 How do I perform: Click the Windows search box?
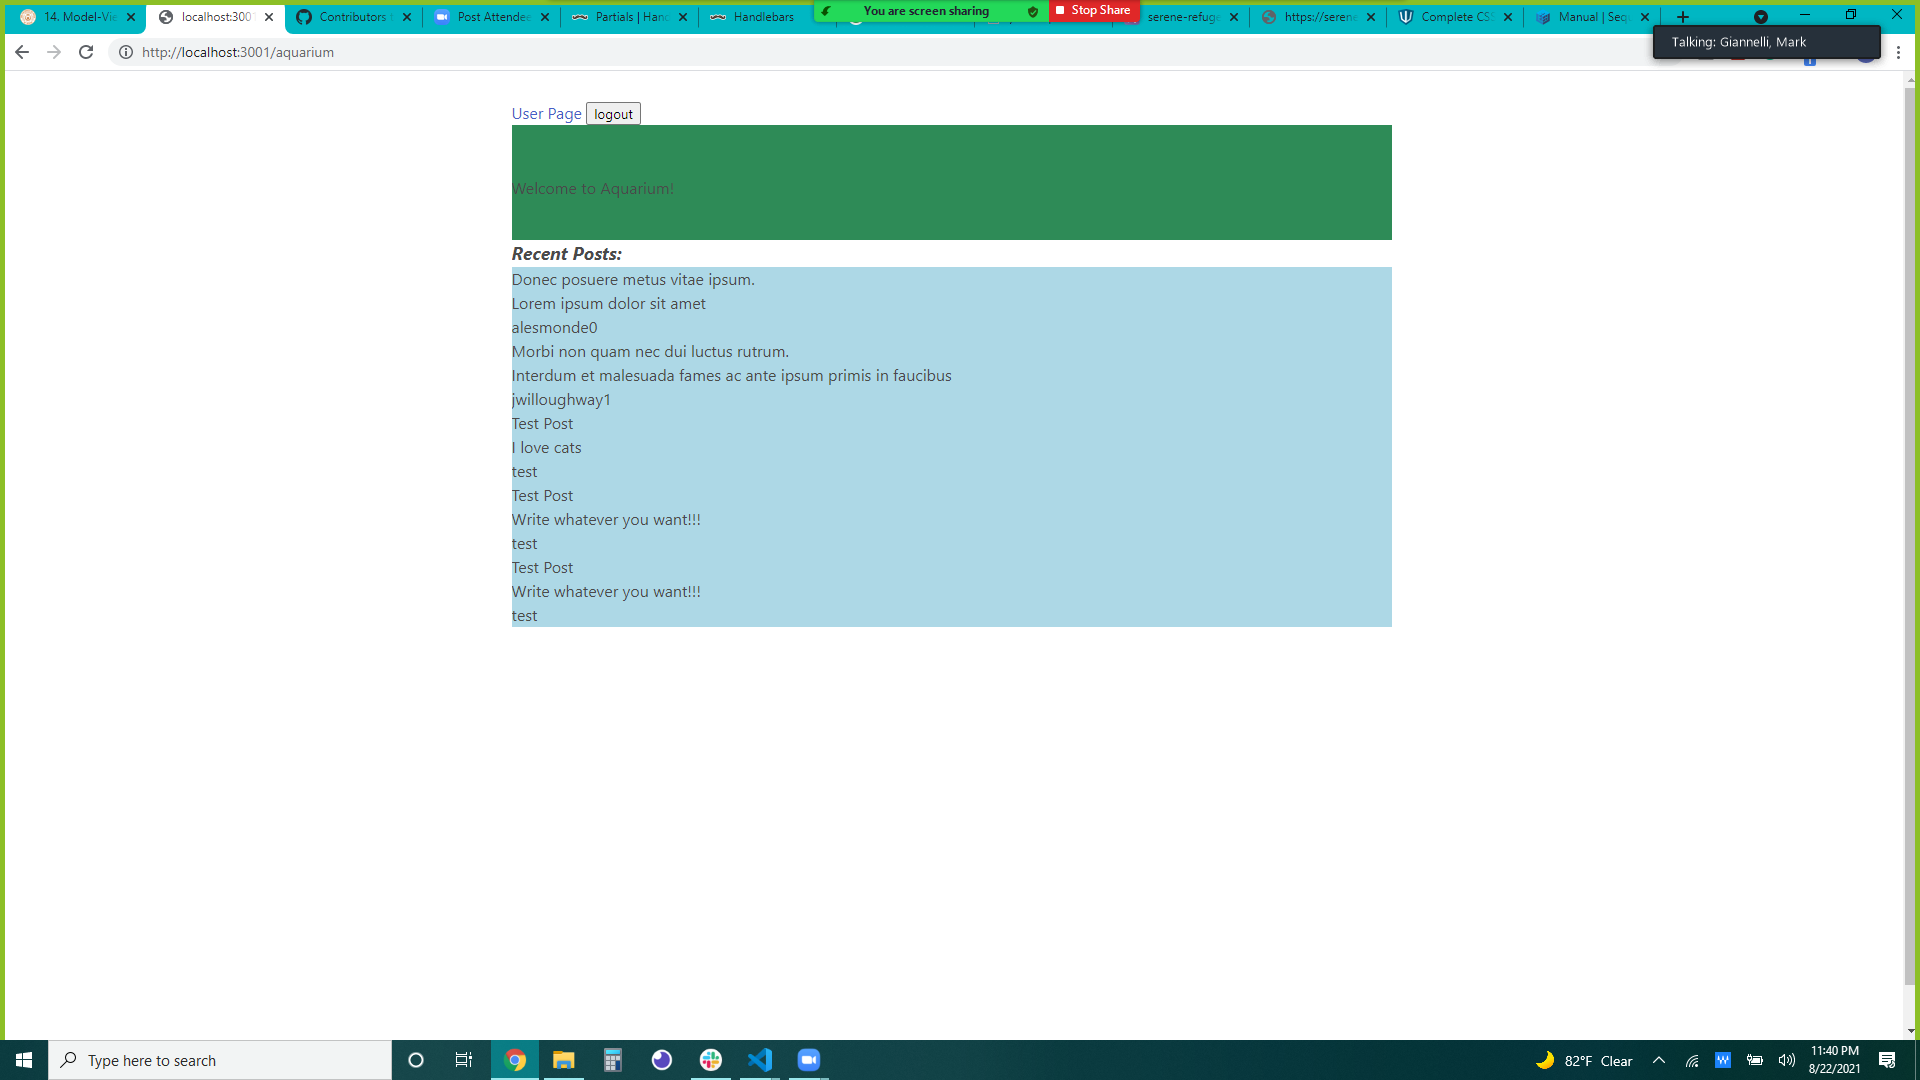(220, 1060)
